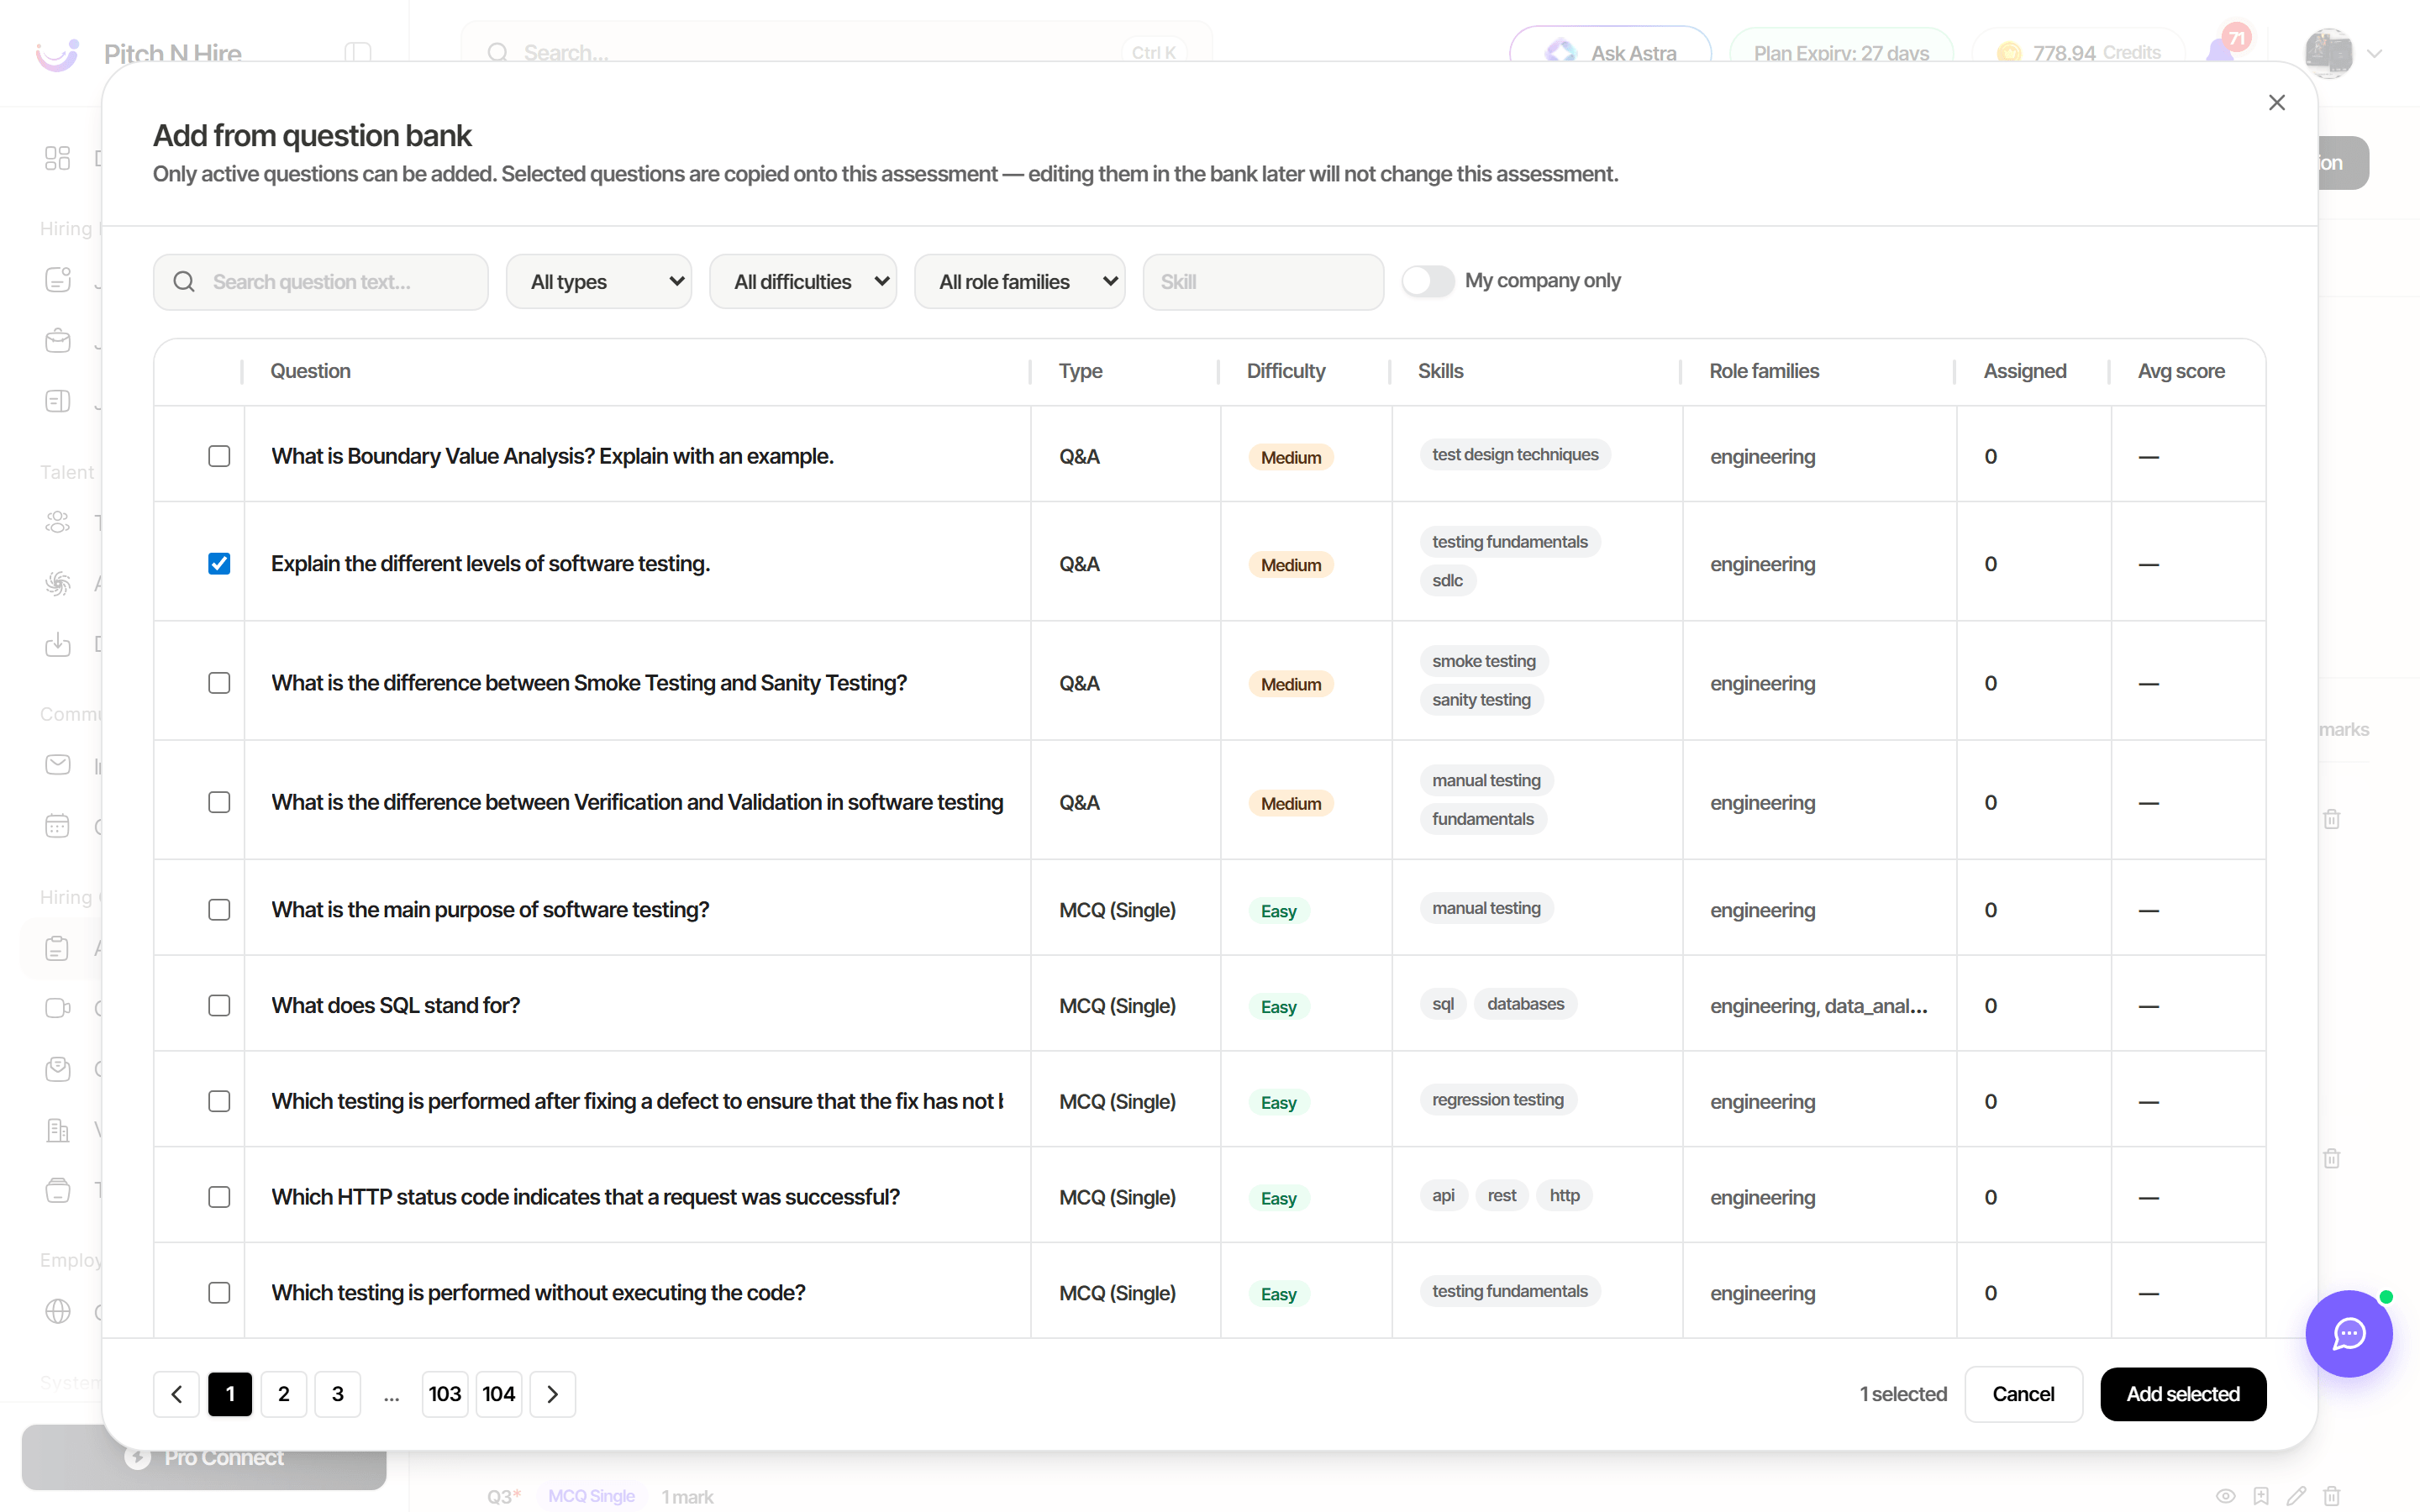
Task: Go to next page arrow
Action: point(552,1394)
